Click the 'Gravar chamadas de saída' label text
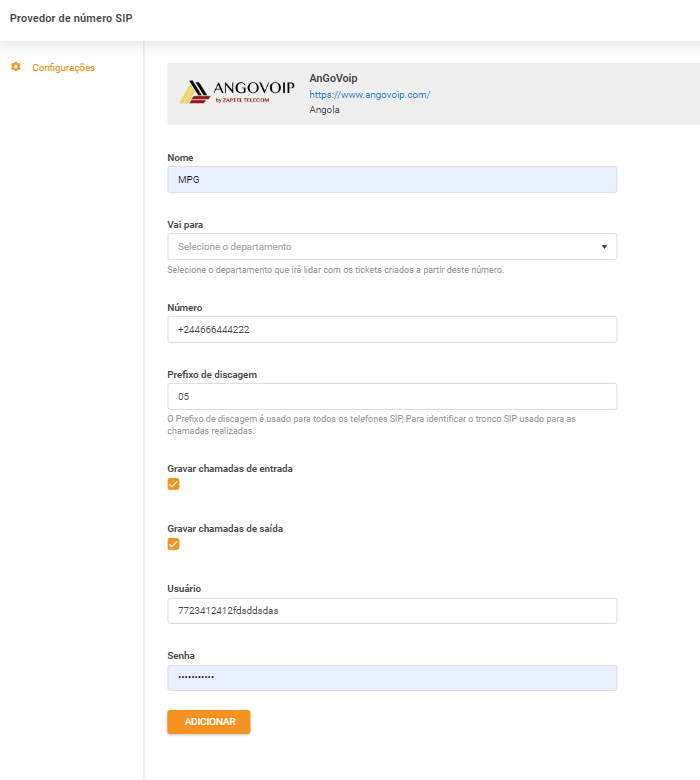700x780 pixels. 224,528
